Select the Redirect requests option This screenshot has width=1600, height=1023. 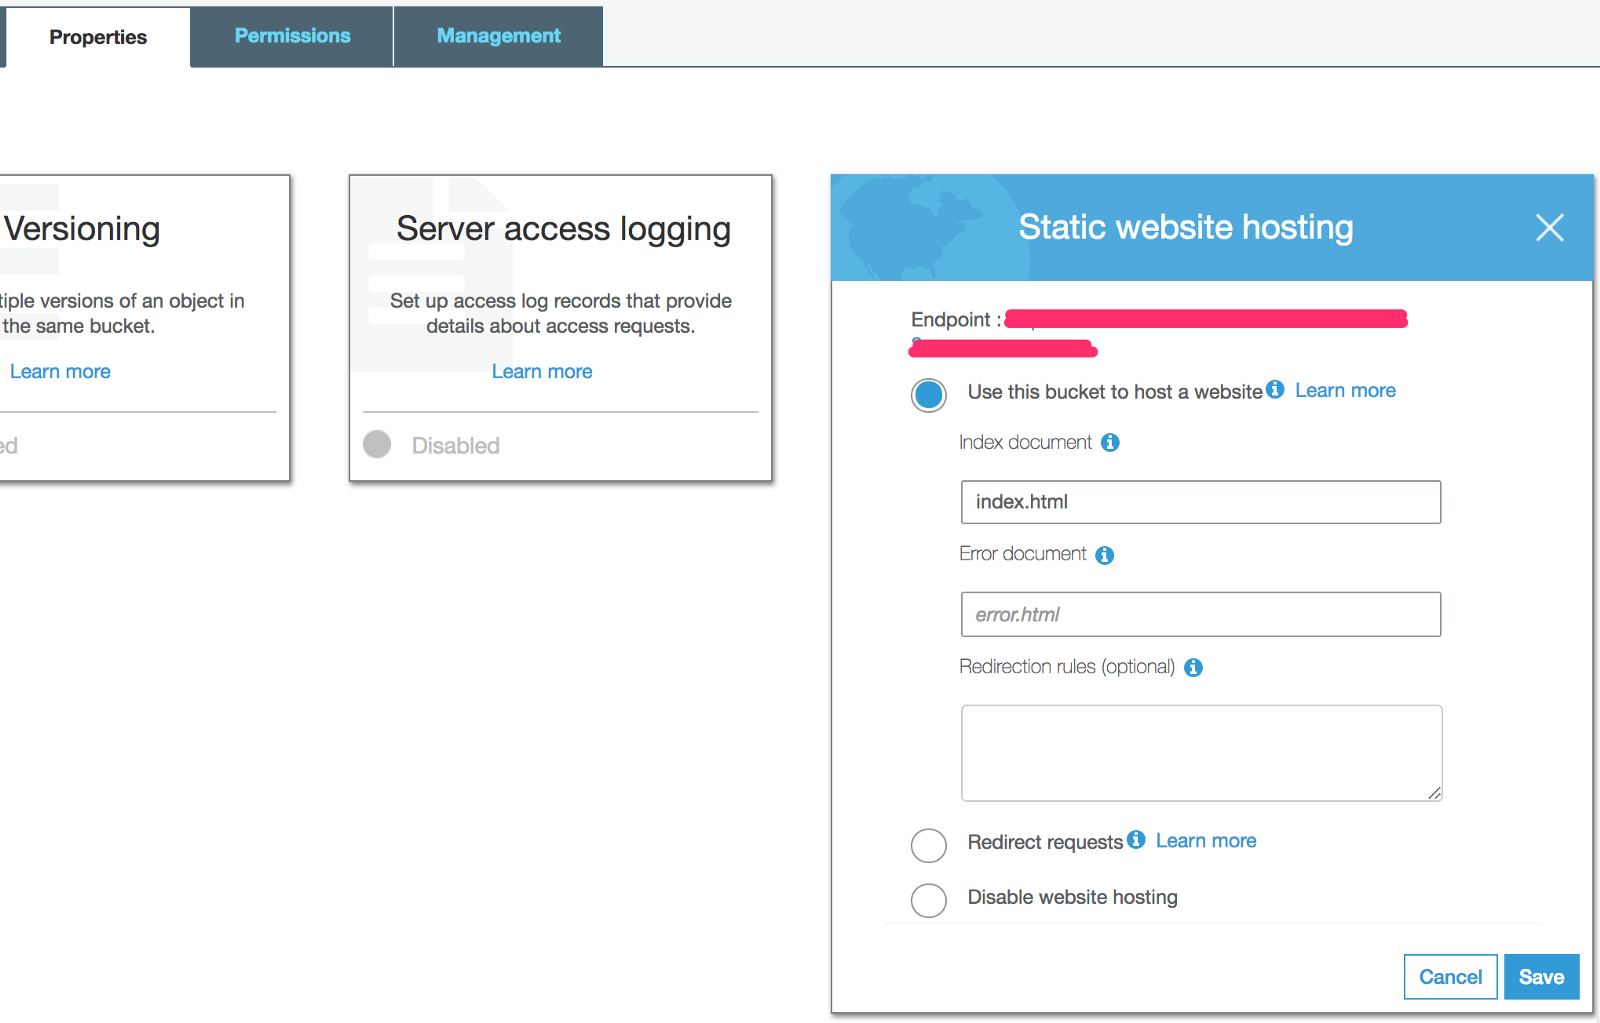tap(929, 845)
